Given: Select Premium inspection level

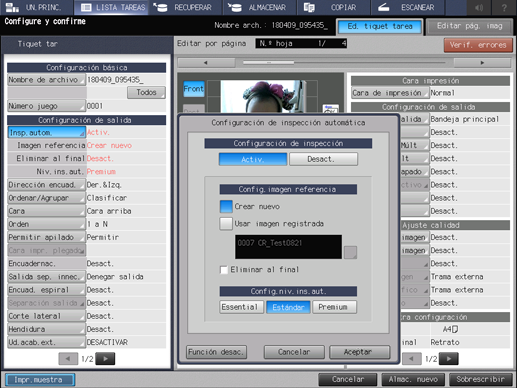Looking at the screenshot, I should (x=334, y=307).
